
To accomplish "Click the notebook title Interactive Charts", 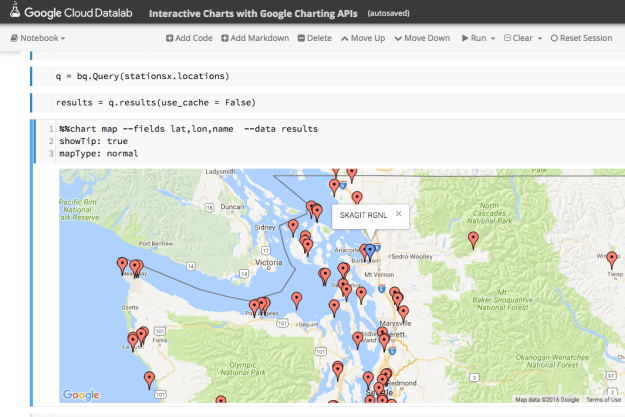I will click(253, 14).
